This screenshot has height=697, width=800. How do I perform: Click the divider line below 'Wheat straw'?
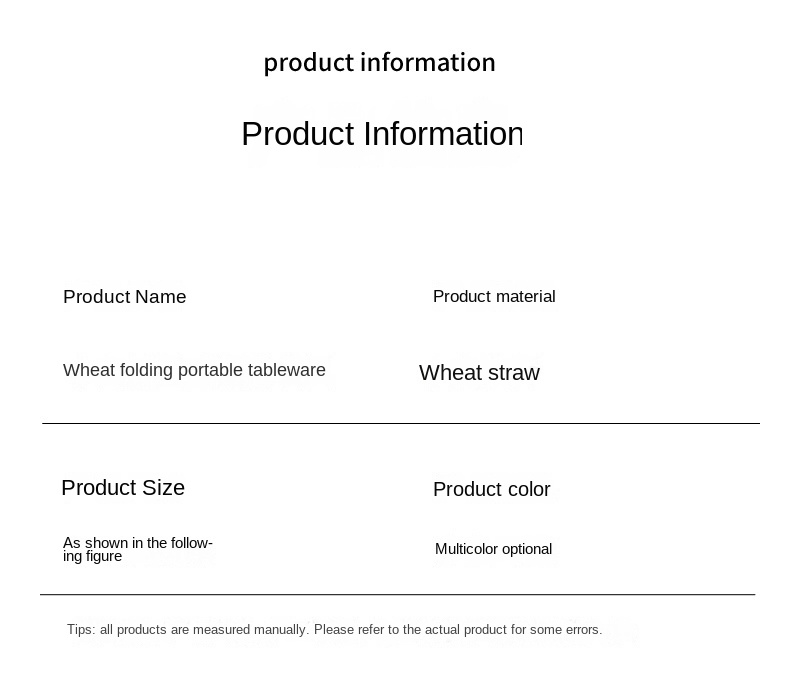click(x=400, y=424)
